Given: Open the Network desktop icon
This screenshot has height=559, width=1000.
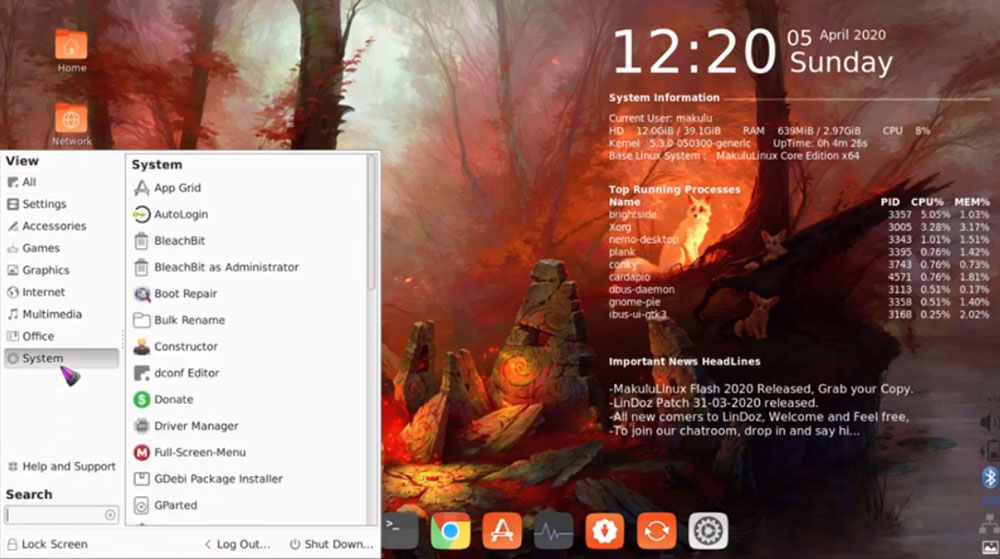Looking at the screenshot, I should (71, 119).
